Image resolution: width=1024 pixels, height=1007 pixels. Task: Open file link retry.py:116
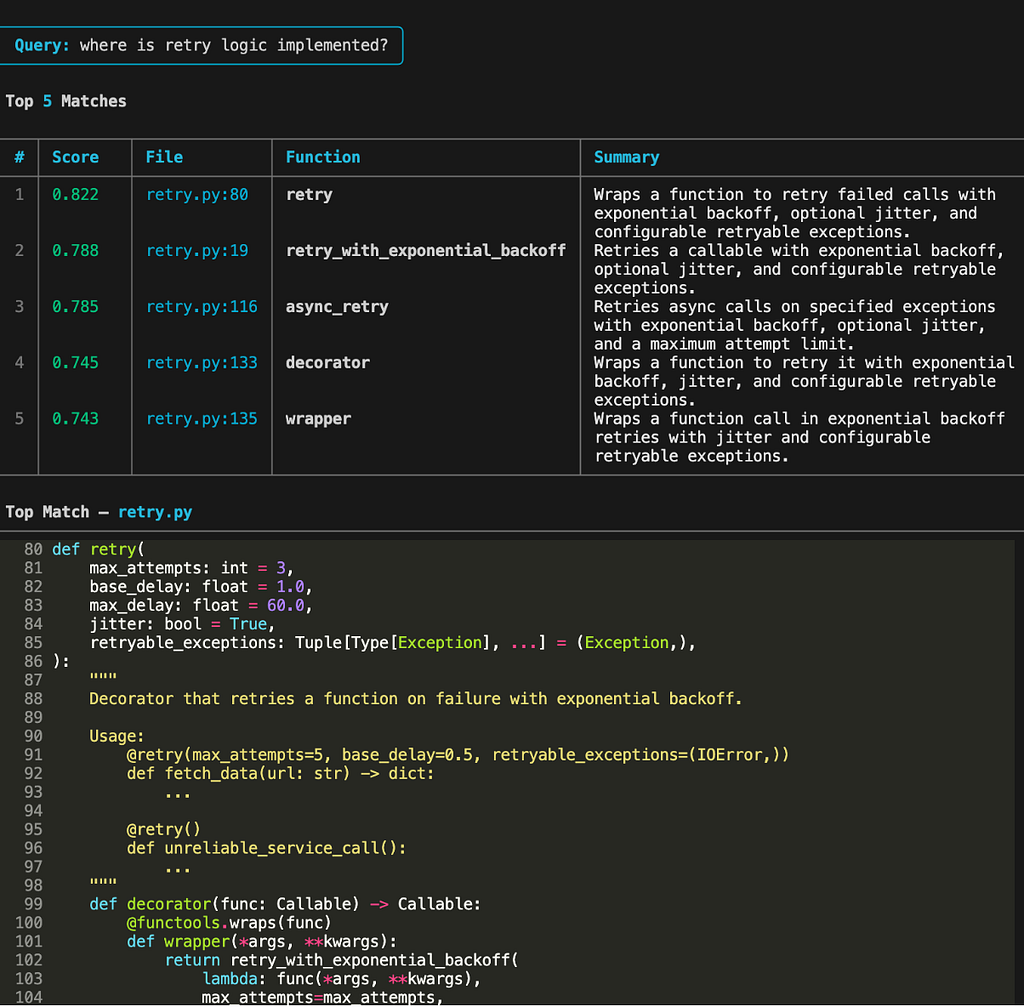click(202, 307)
